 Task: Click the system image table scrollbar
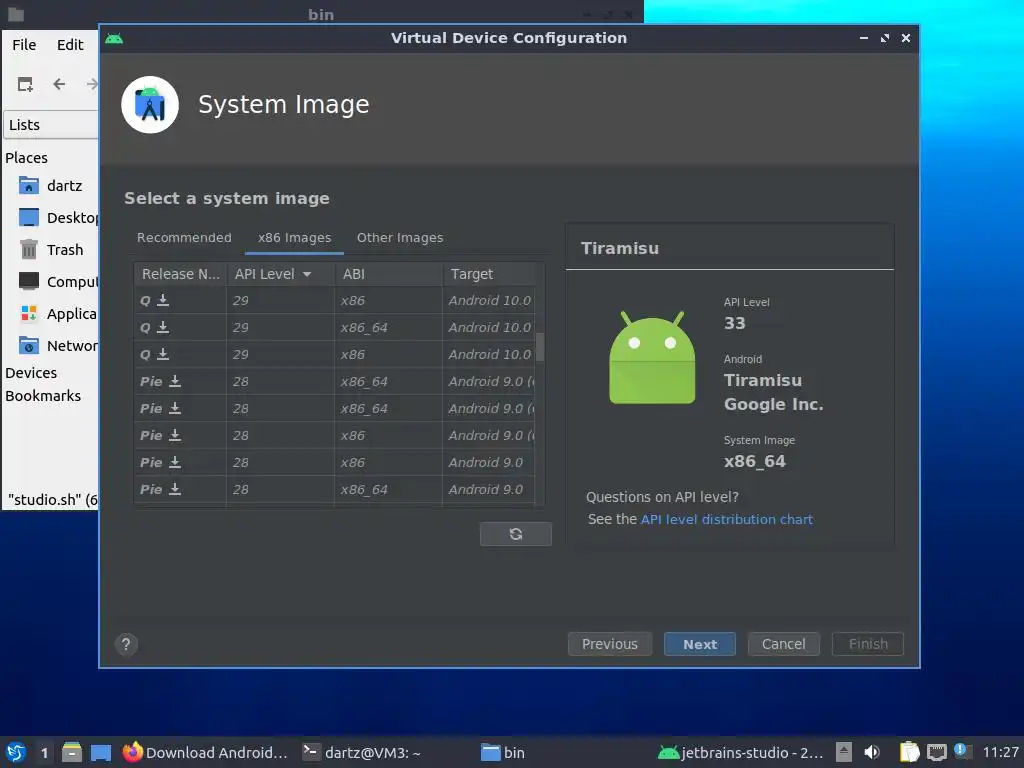[x=540, y=347]
